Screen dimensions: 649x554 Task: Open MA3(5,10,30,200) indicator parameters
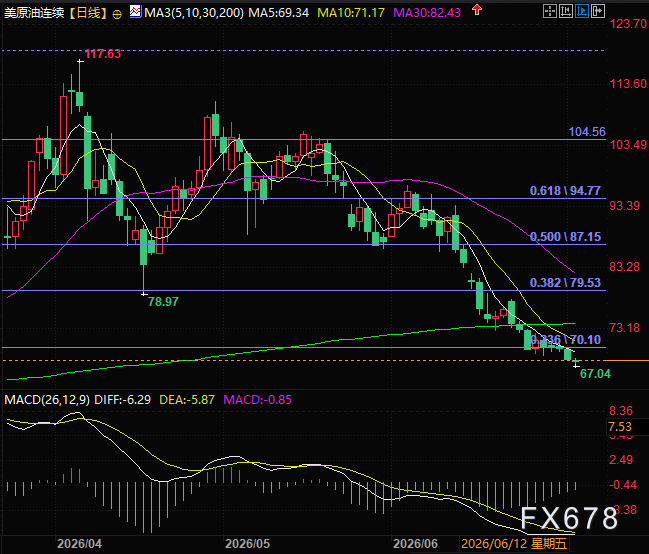(x=194, y=13)
